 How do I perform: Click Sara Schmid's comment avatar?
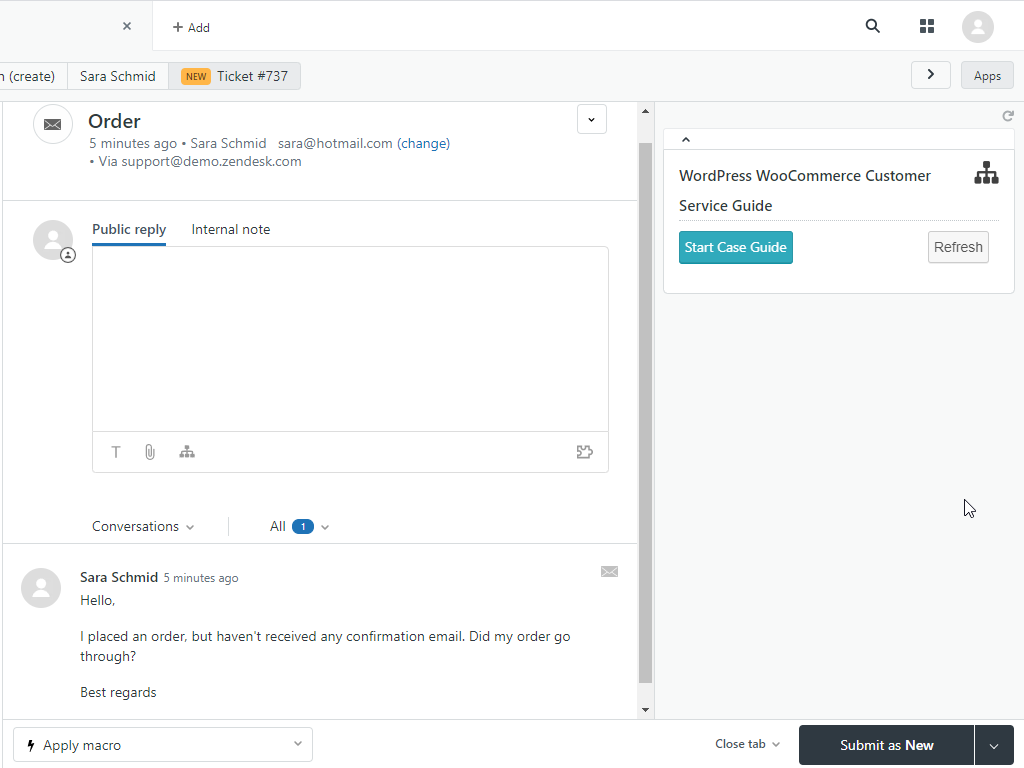pos(41,588)
